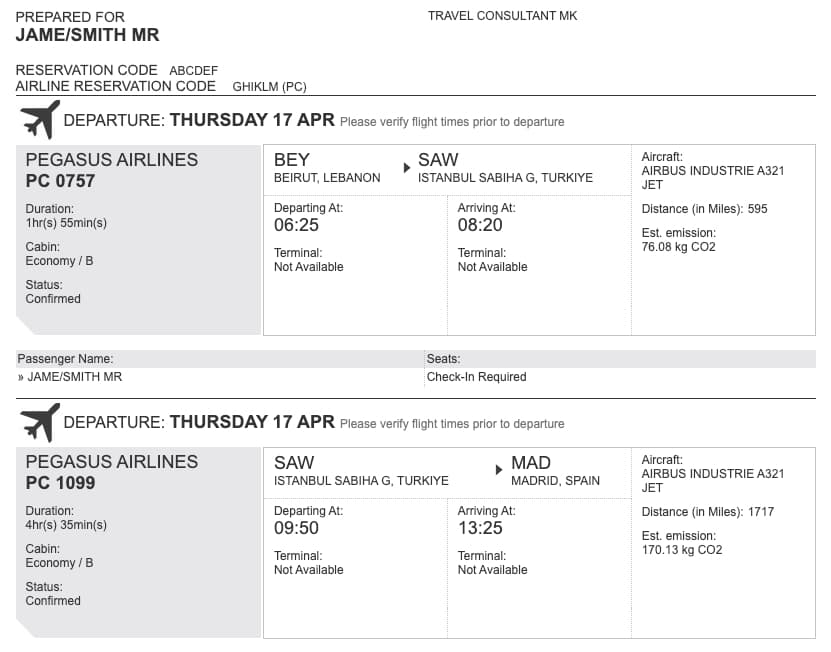Click arrival time 13:25
Viewport: 831px width, 652px height.
pyautogui.click(x=480, y=528)
